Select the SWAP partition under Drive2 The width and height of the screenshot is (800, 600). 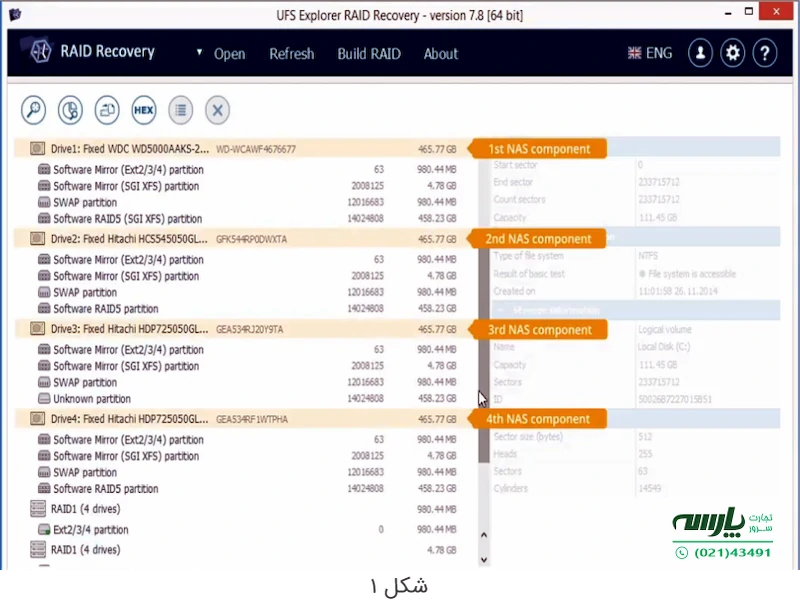247,292
